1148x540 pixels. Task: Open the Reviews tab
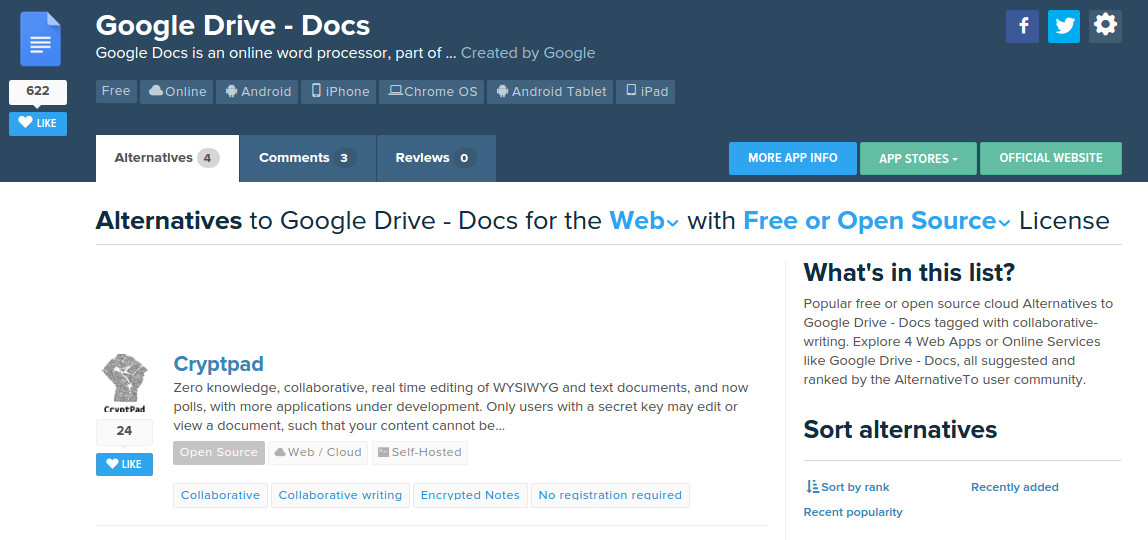tap(435, 158)
